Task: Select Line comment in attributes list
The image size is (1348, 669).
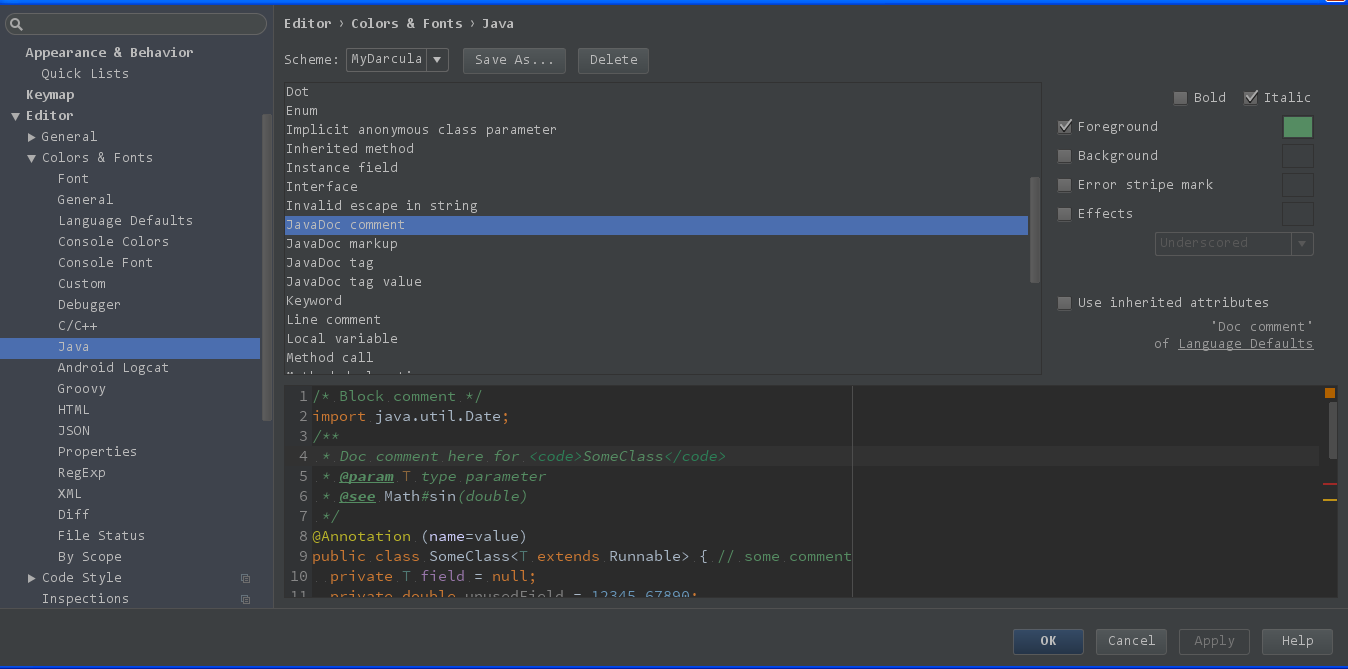Action: 657,320
